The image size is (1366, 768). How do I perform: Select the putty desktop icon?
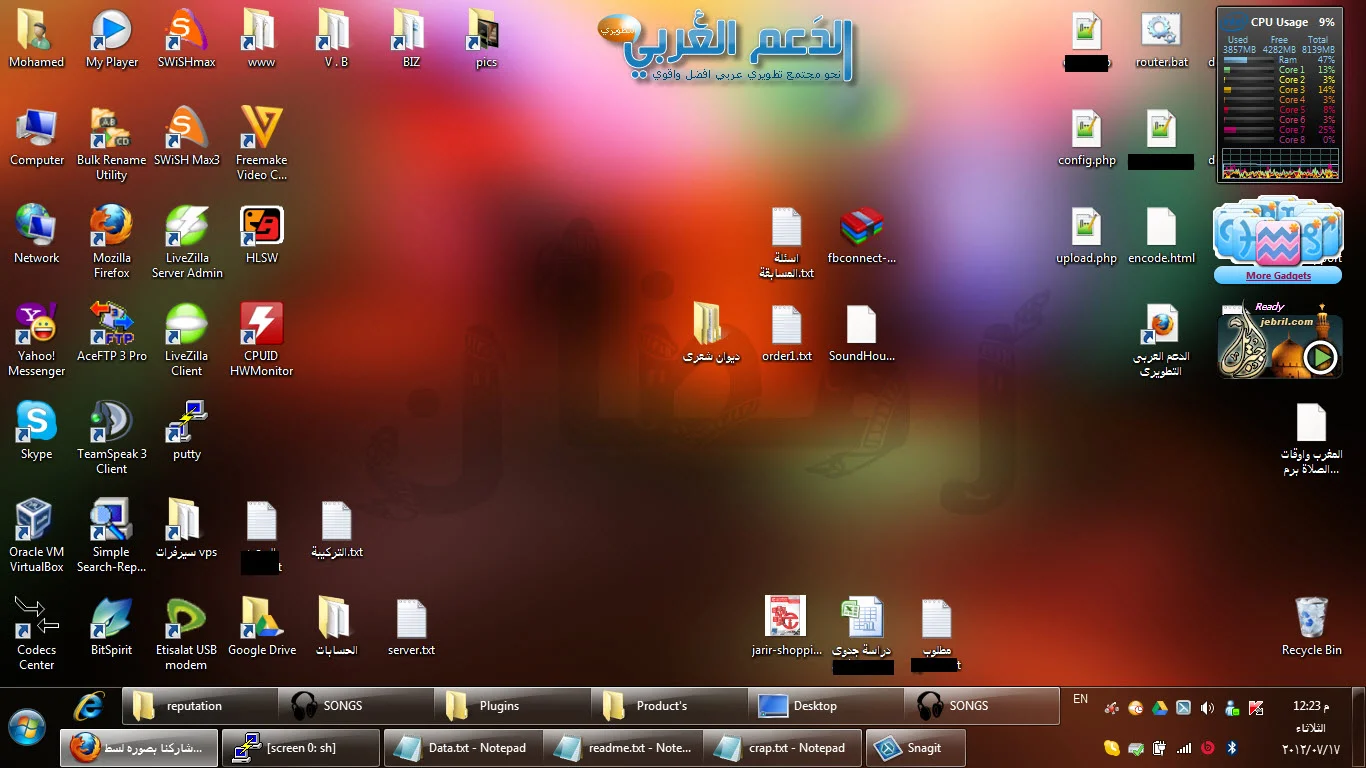(x=186, y=423)
